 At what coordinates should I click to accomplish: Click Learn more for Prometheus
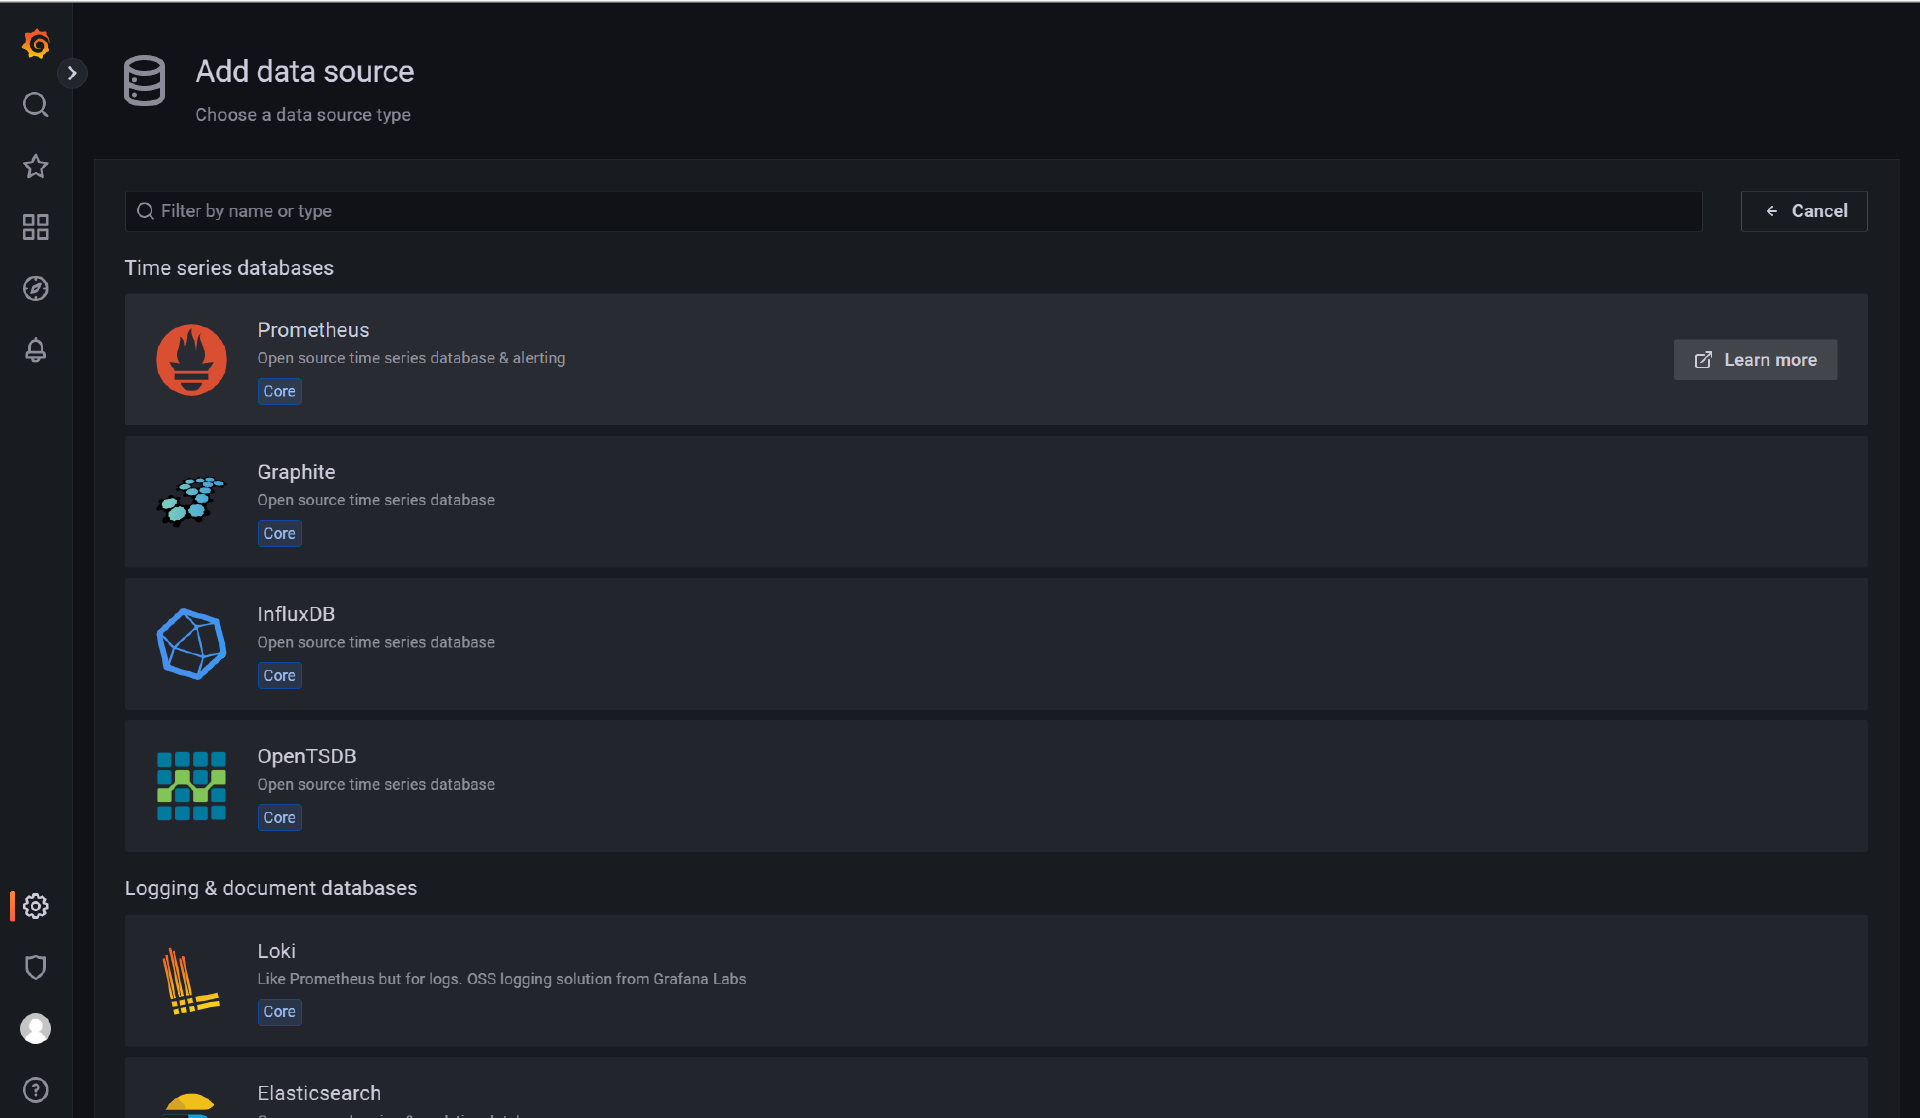coord(1755,360)
